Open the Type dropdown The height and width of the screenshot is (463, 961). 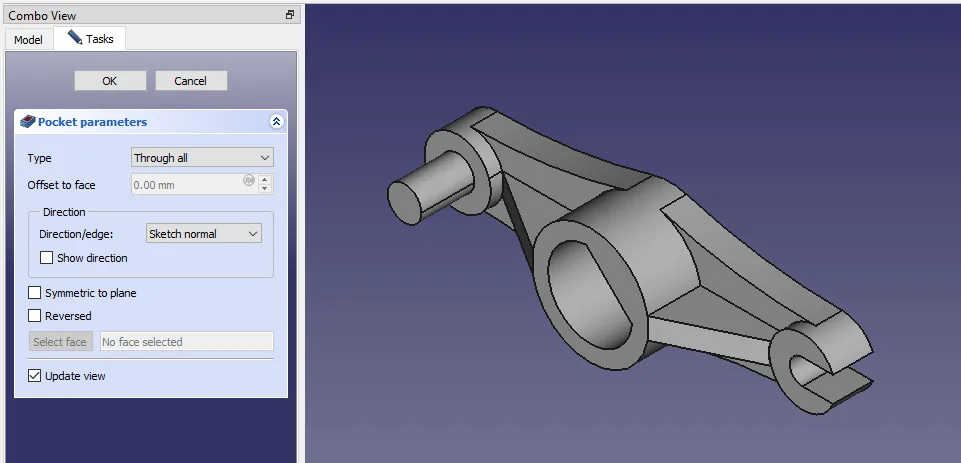[x=202, y=158]
